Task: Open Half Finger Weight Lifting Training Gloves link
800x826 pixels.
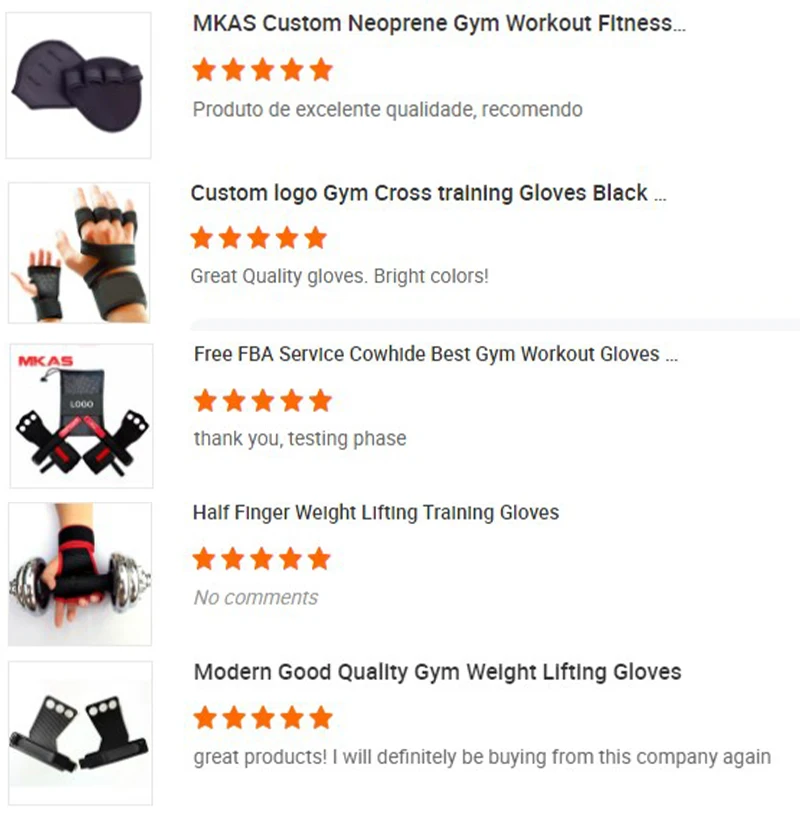Action: pos(376,513)
